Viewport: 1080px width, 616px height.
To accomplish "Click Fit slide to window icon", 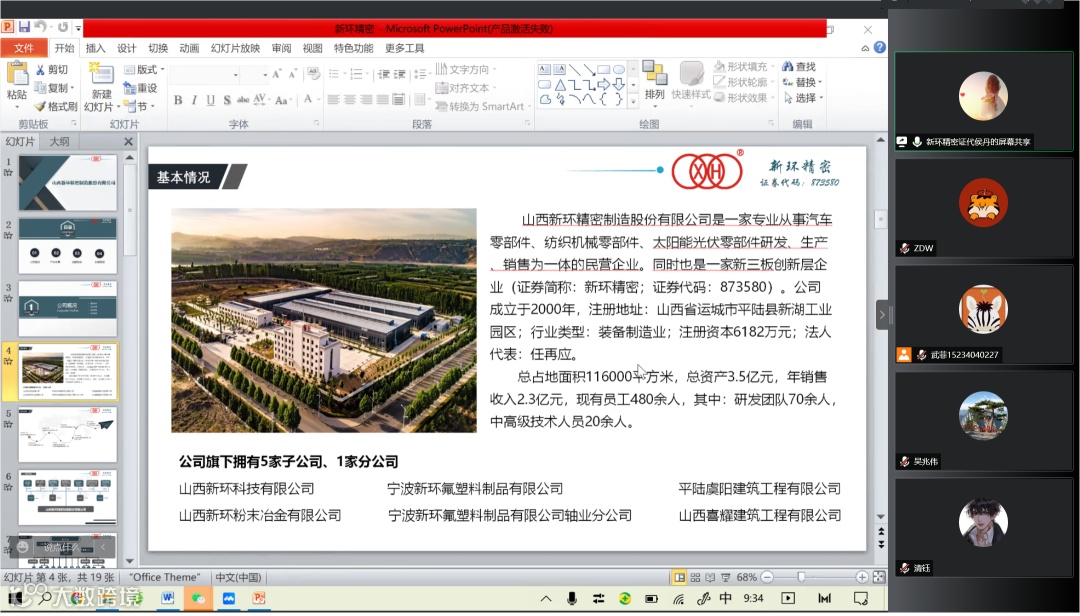I will 879,577.
